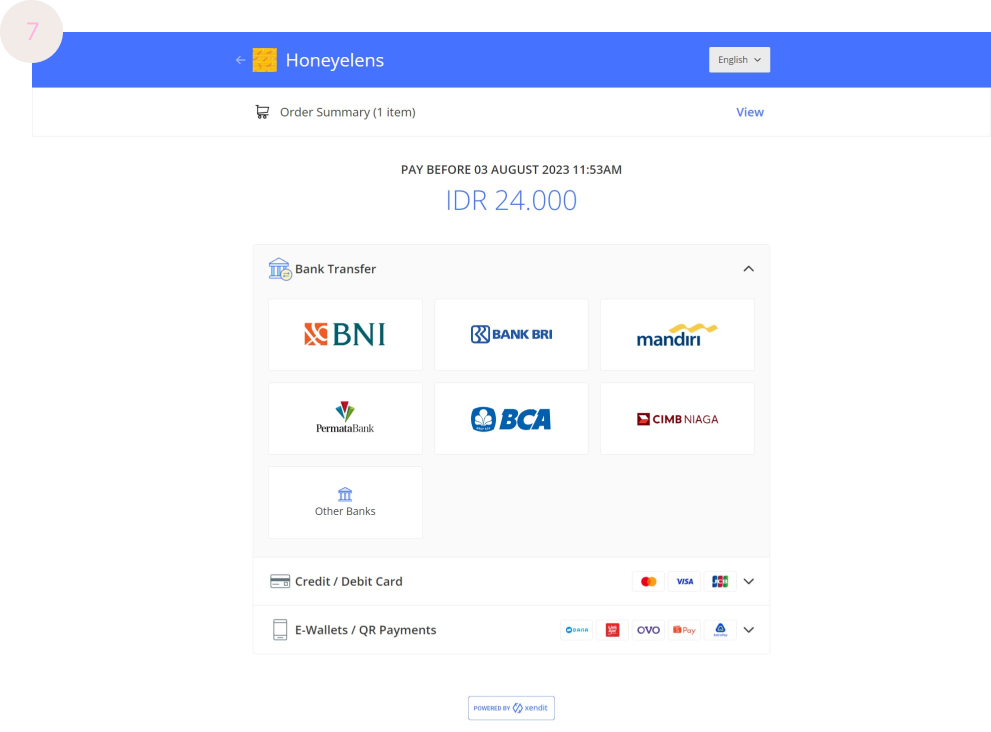Screen dimensions: 991x732
Task: Open the Other Banks option
Action: (345, 502)
